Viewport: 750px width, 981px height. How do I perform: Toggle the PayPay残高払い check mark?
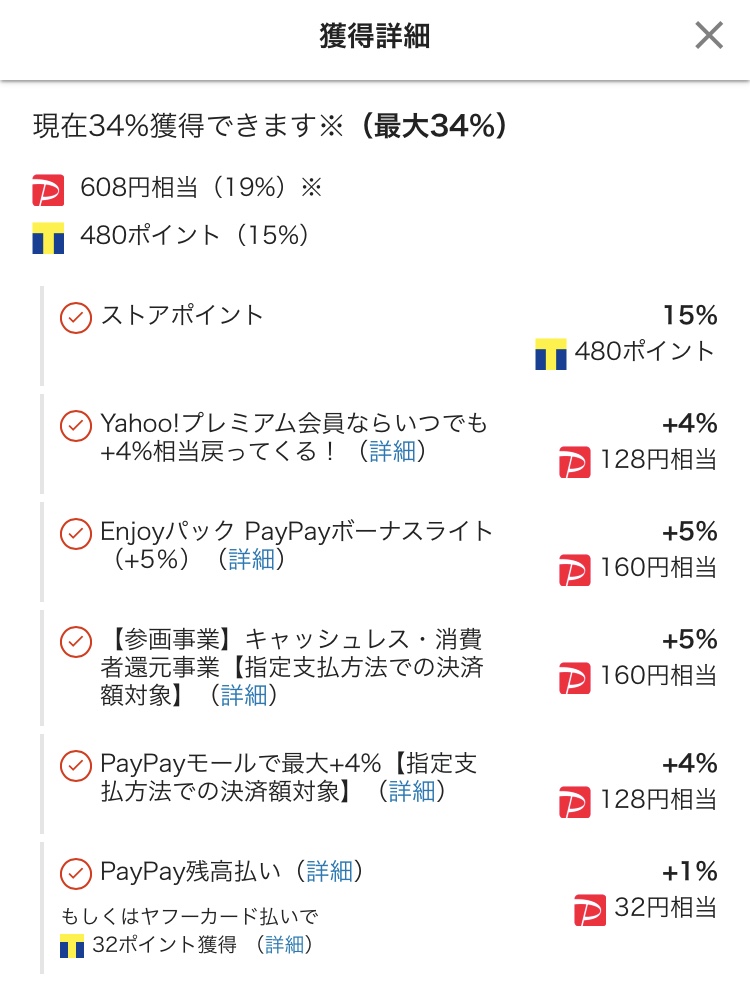click(76, 874)
